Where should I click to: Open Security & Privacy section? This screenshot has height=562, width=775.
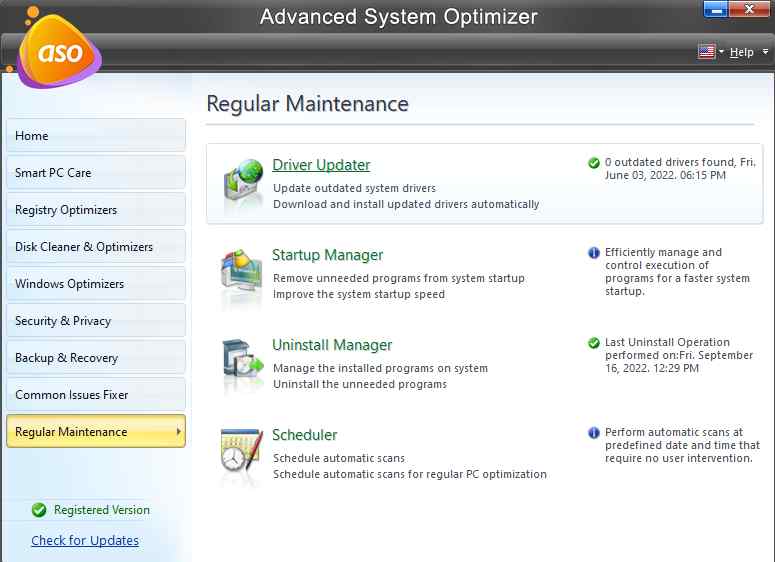(96, 321)
